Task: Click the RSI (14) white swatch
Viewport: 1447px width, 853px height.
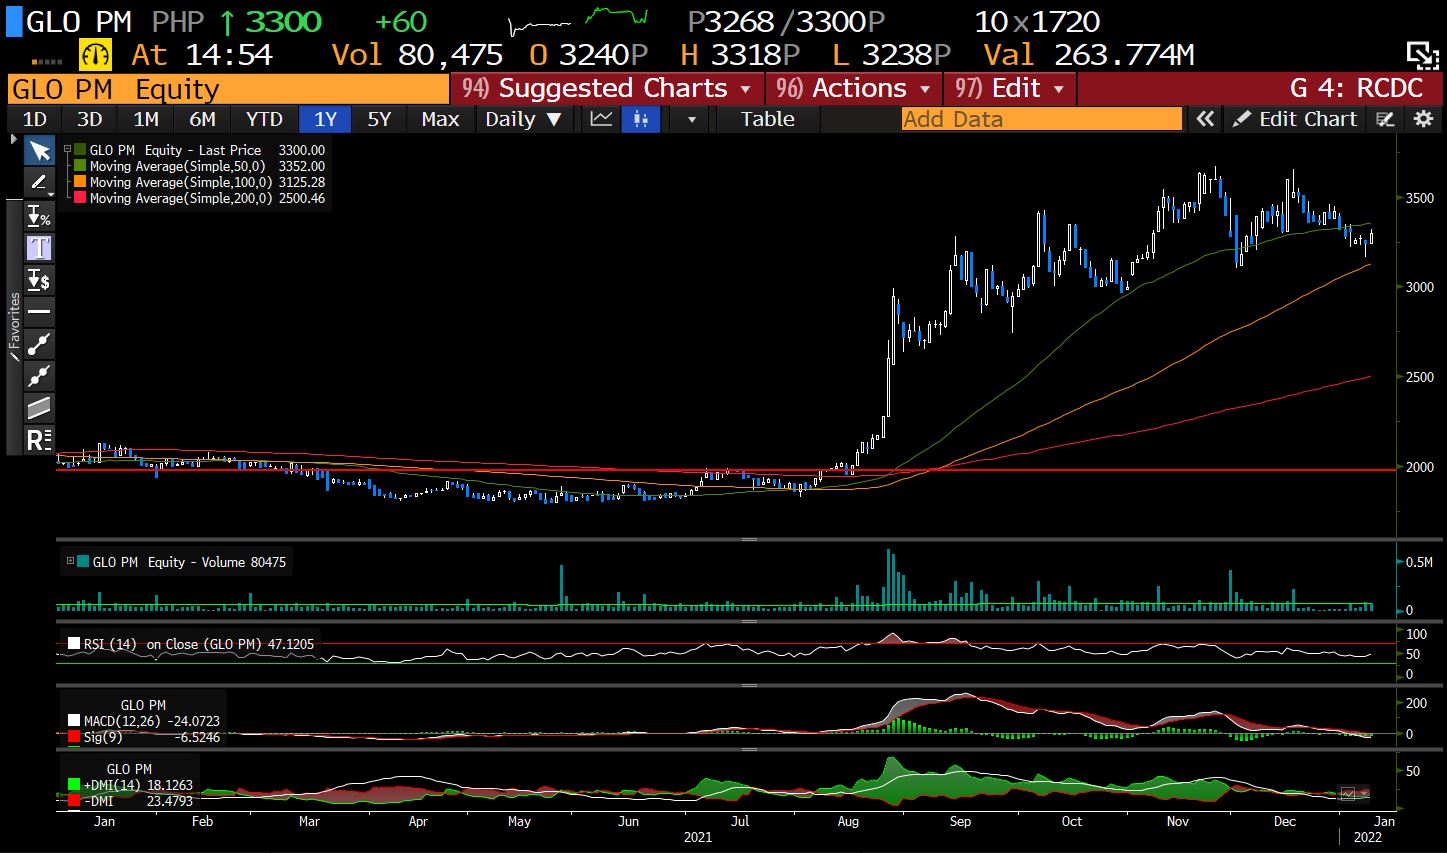Action: coord(73,644)
